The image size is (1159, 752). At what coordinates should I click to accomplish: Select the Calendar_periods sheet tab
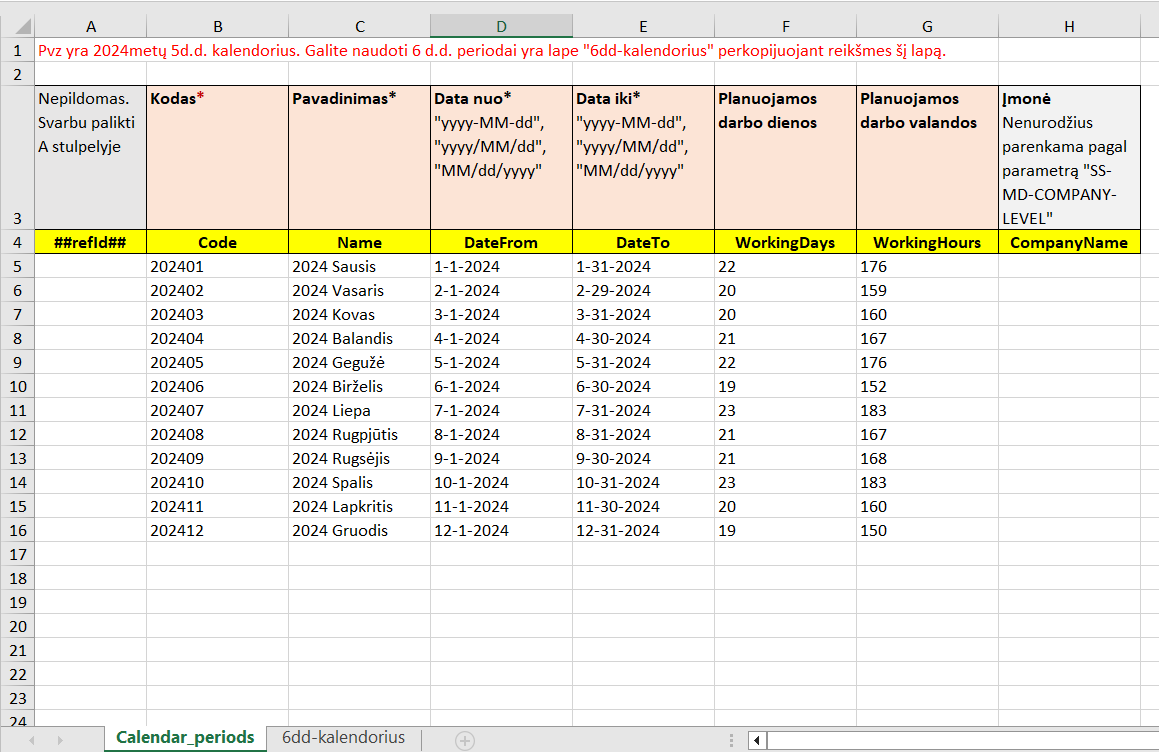click(185, 738)
